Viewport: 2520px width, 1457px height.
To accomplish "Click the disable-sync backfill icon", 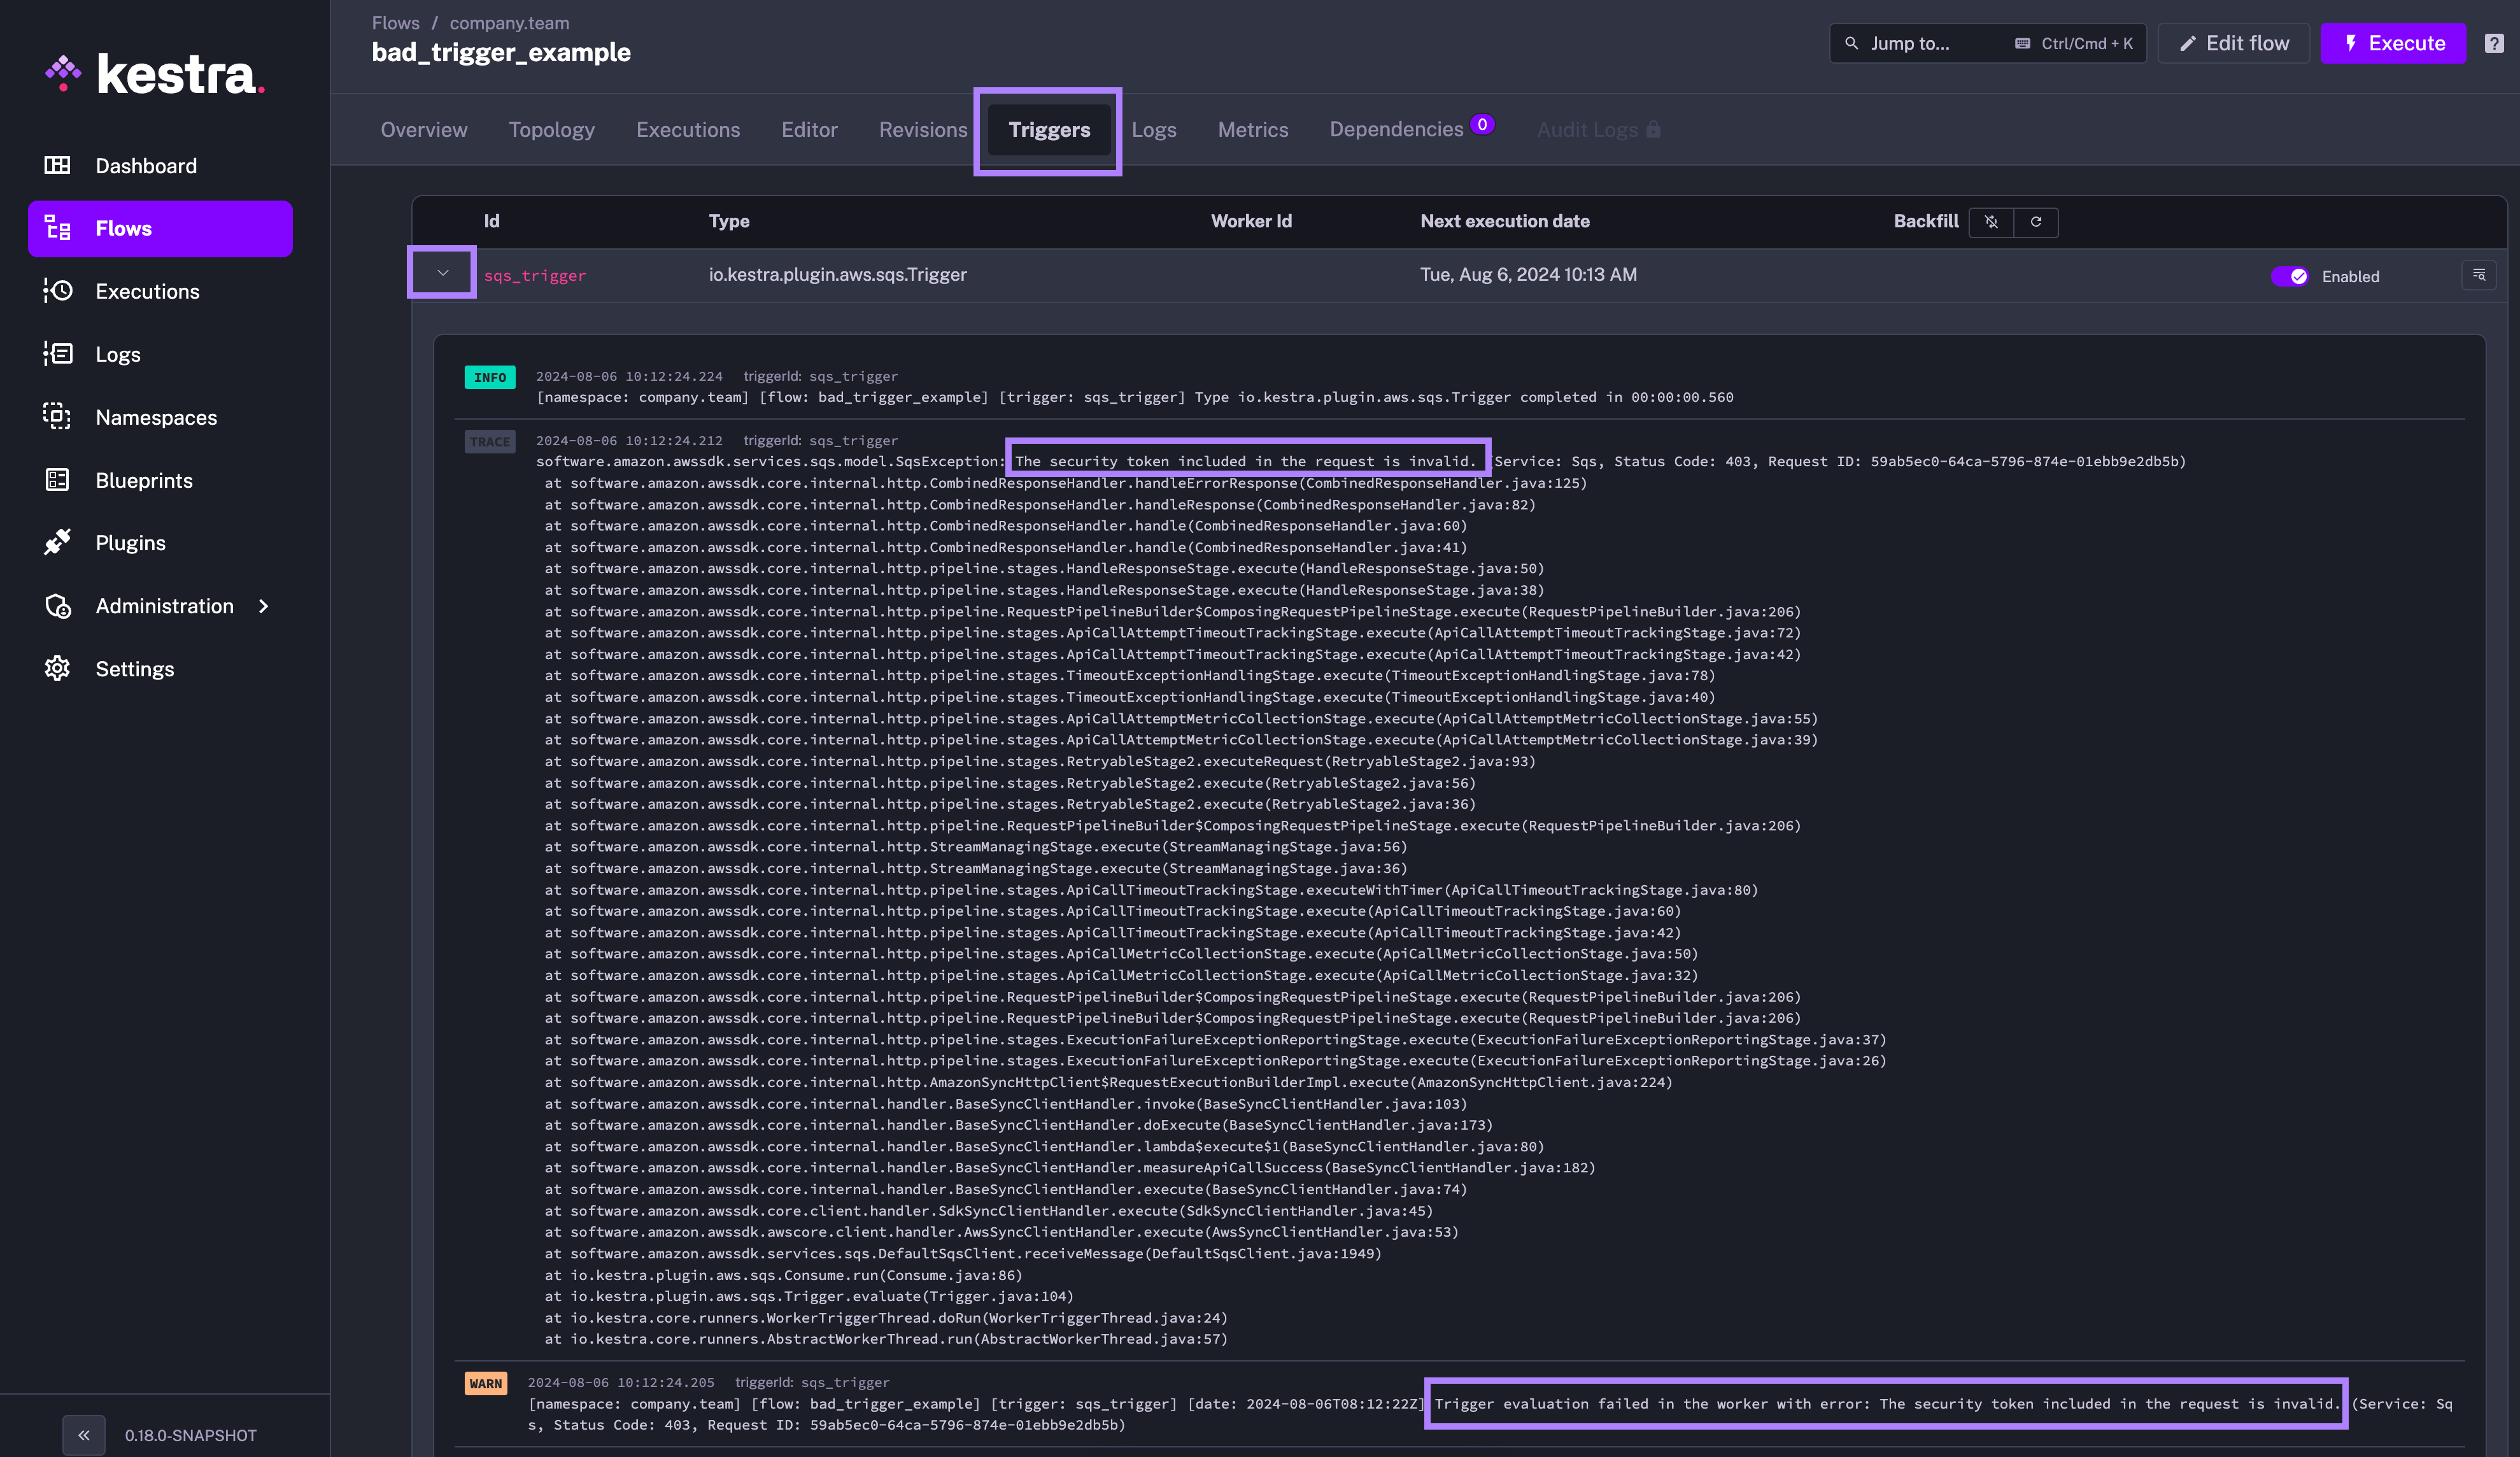I will 1991,222.
